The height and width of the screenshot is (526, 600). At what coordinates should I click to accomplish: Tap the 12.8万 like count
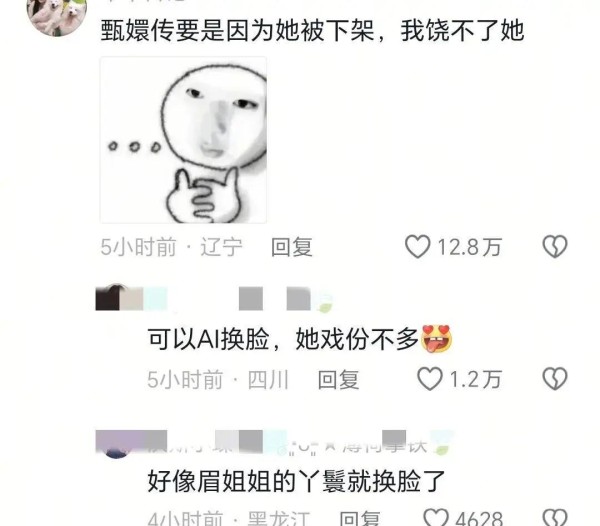point(469,247)
